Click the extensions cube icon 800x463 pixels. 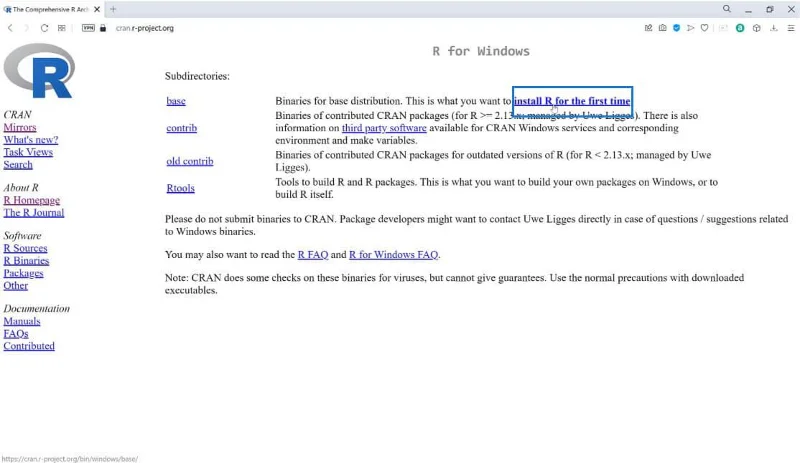coord(757,28)
